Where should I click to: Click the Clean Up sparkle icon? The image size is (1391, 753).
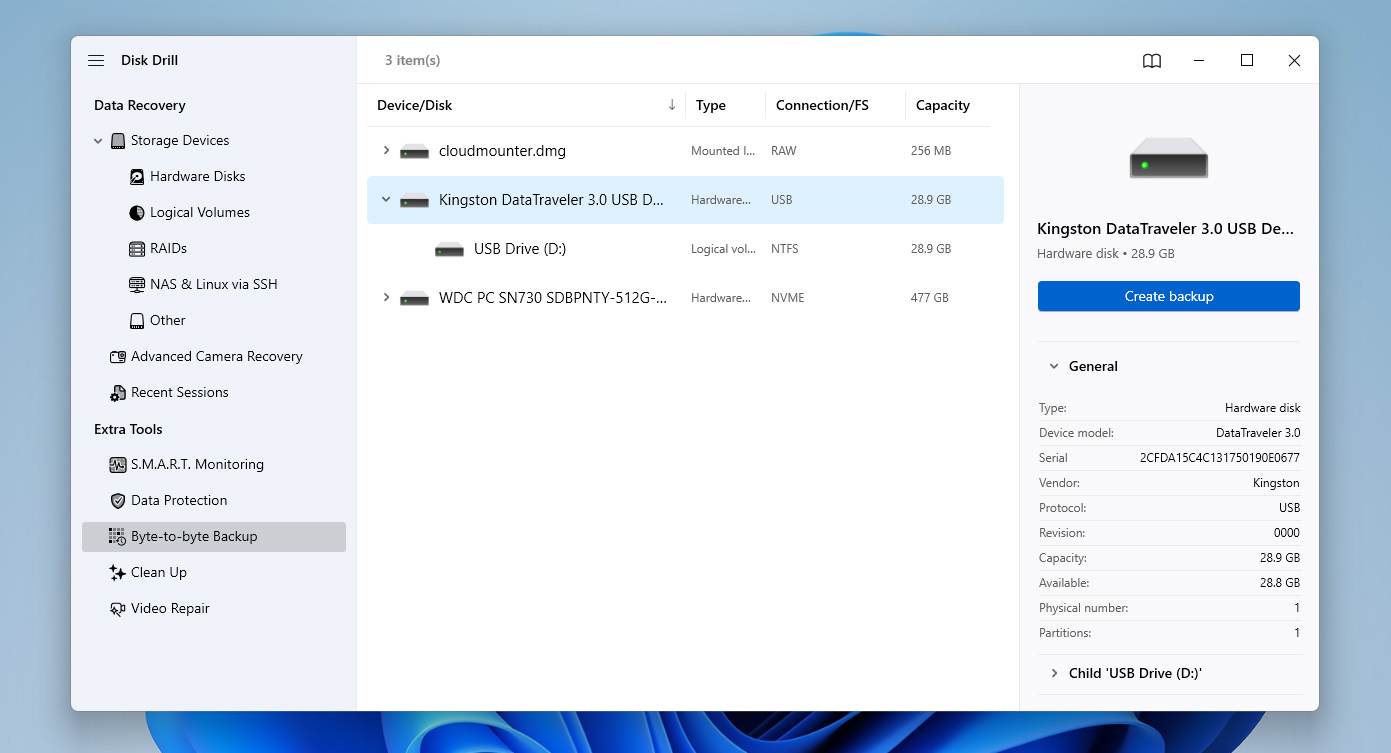pyautogui.click(x=118, y=573)
